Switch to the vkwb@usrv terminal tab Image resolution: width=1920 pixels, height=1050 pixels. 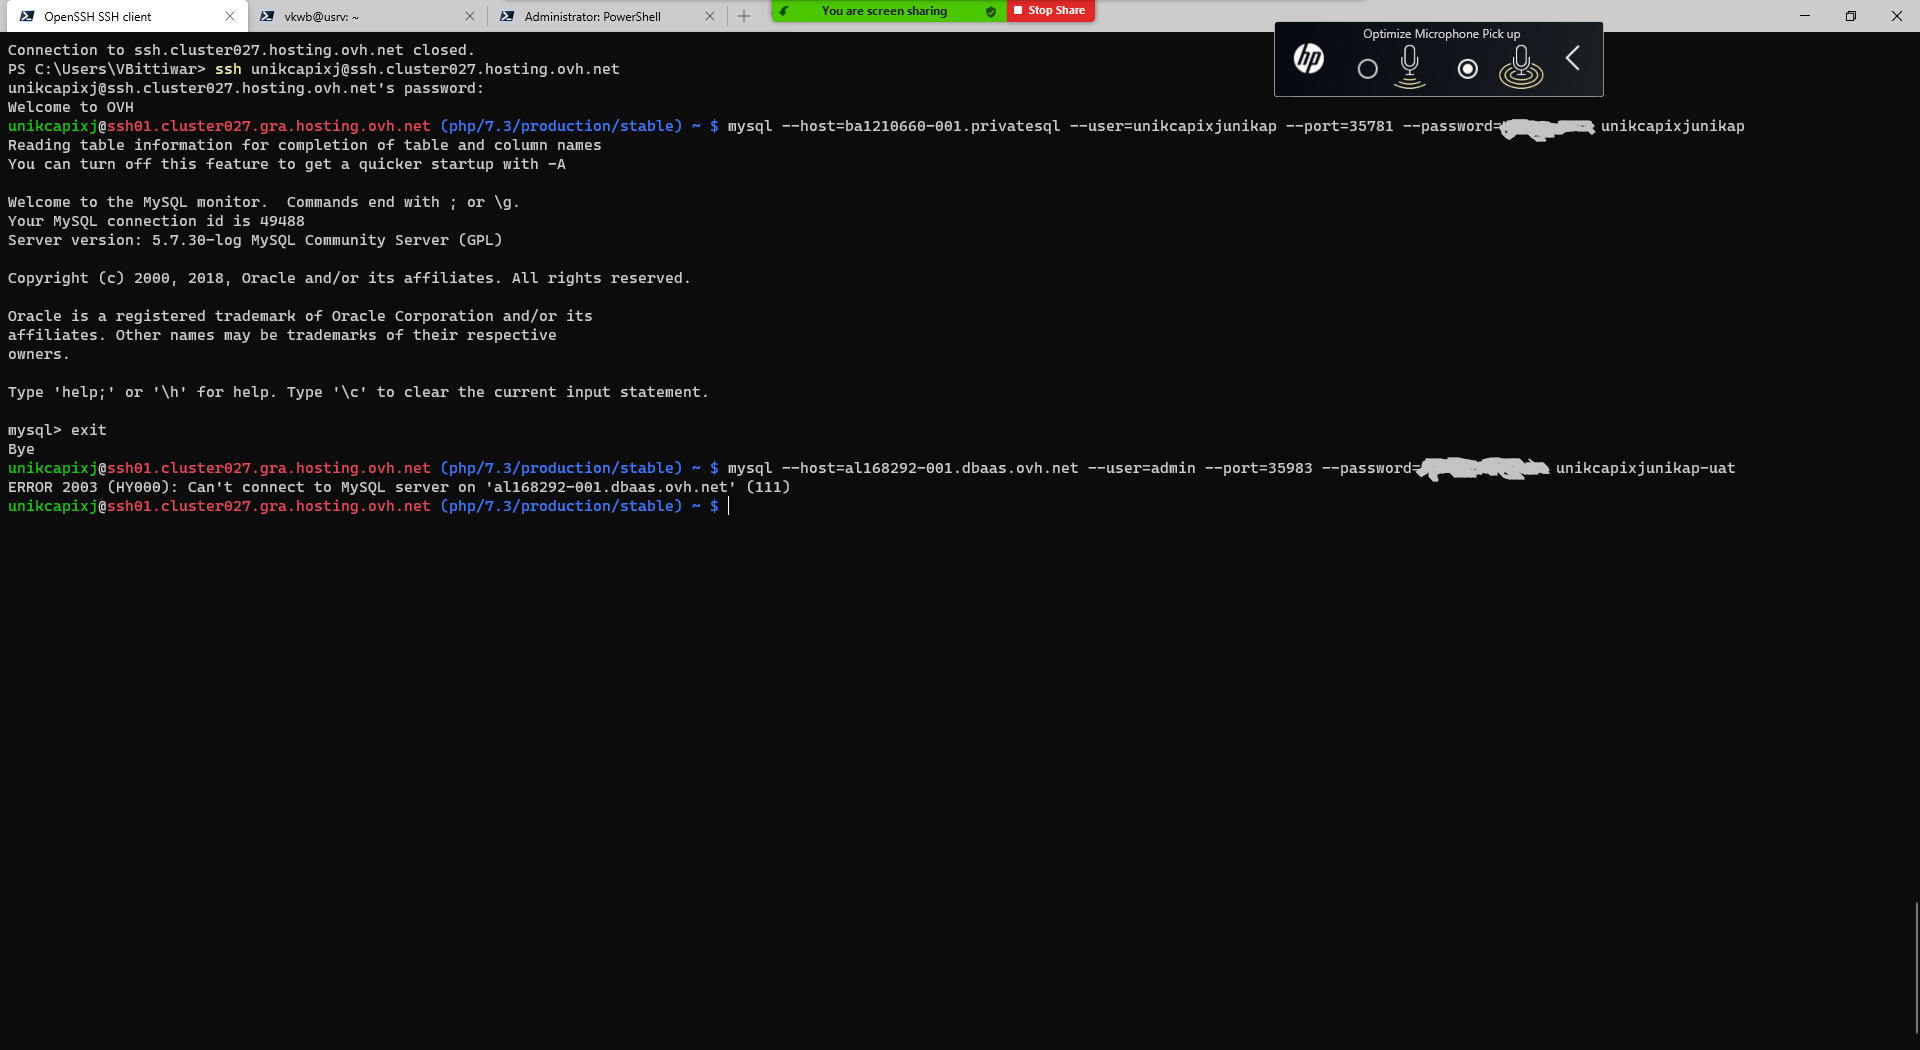pyautogui.click(x=350, y=16)
